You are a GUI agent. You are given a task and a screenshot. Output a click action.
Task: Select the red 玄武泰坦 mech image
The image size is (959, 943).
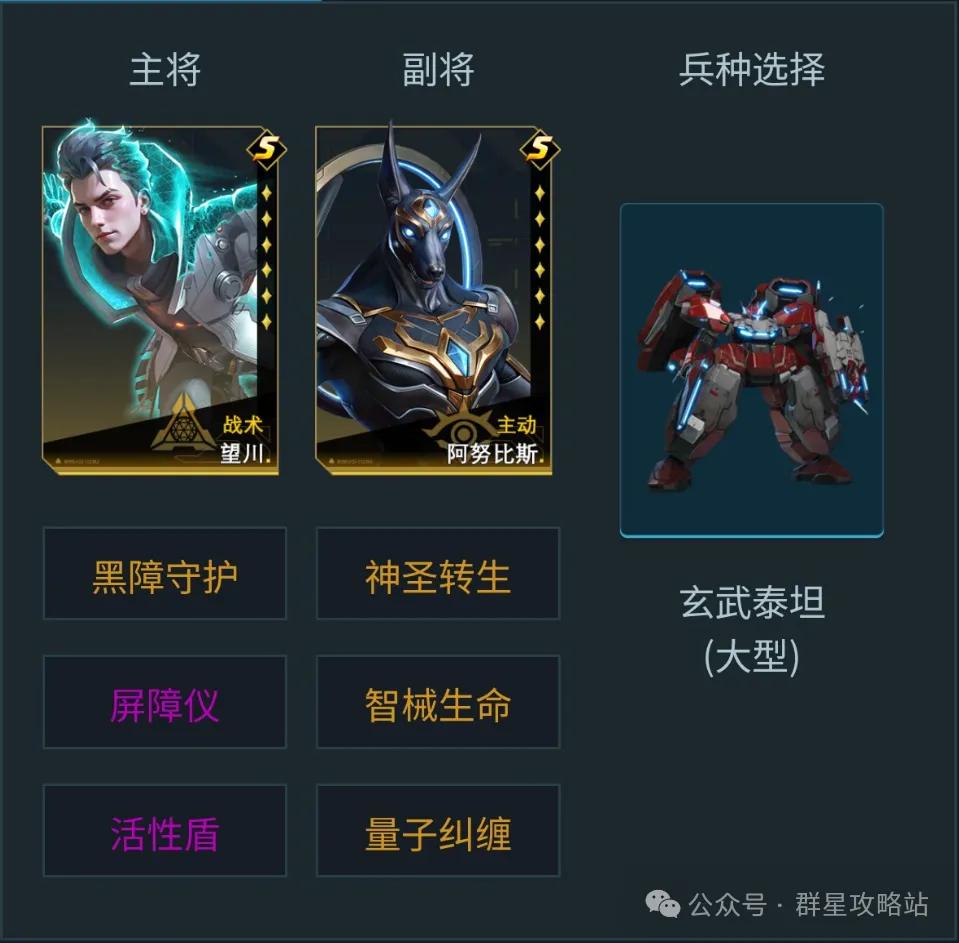point(752,371)
